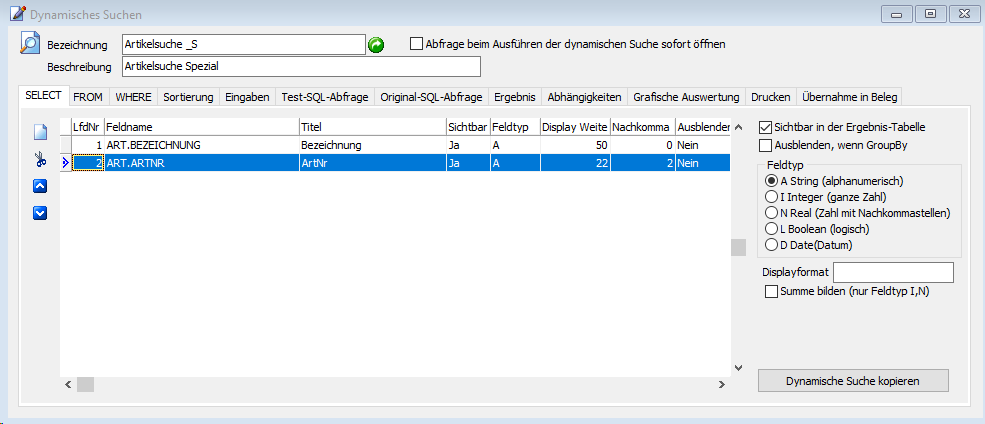The width and height of the screenshot is (985, 424).
Task: Click the horizontal scrollbar right arrow
Action: [720, 384]
